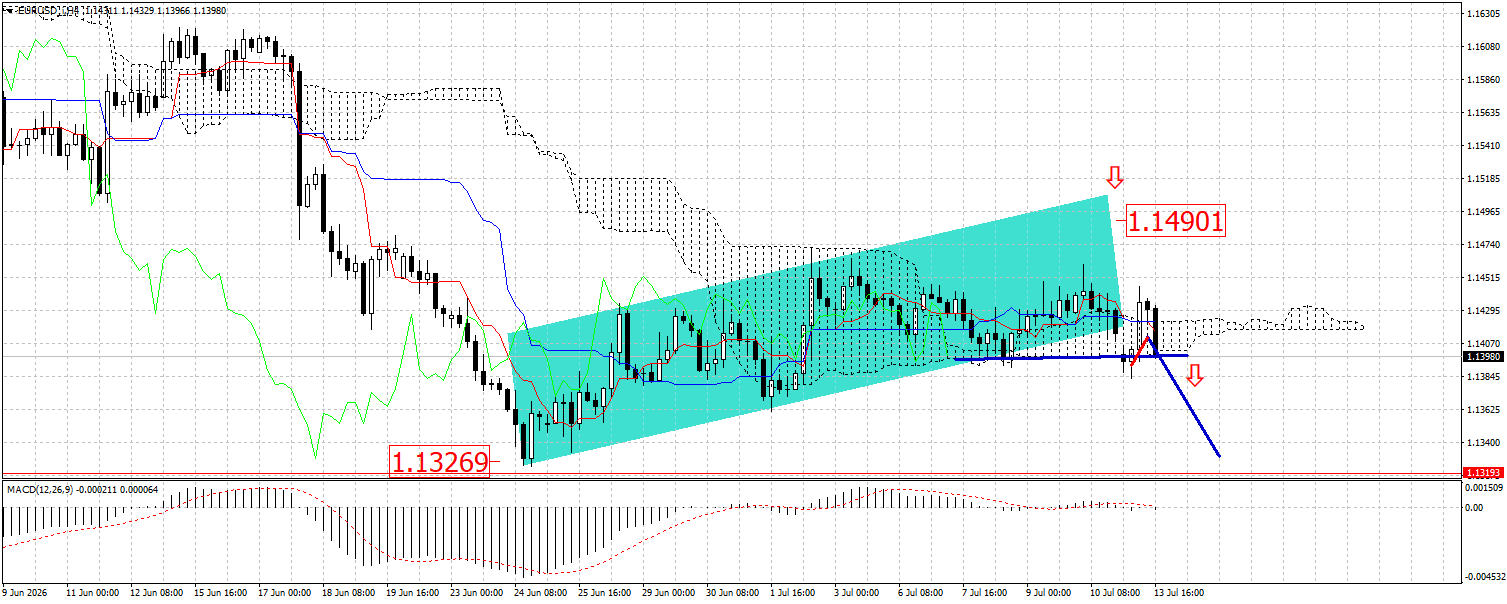Click the 1.13400 value on price axis

pos(1481,443)
